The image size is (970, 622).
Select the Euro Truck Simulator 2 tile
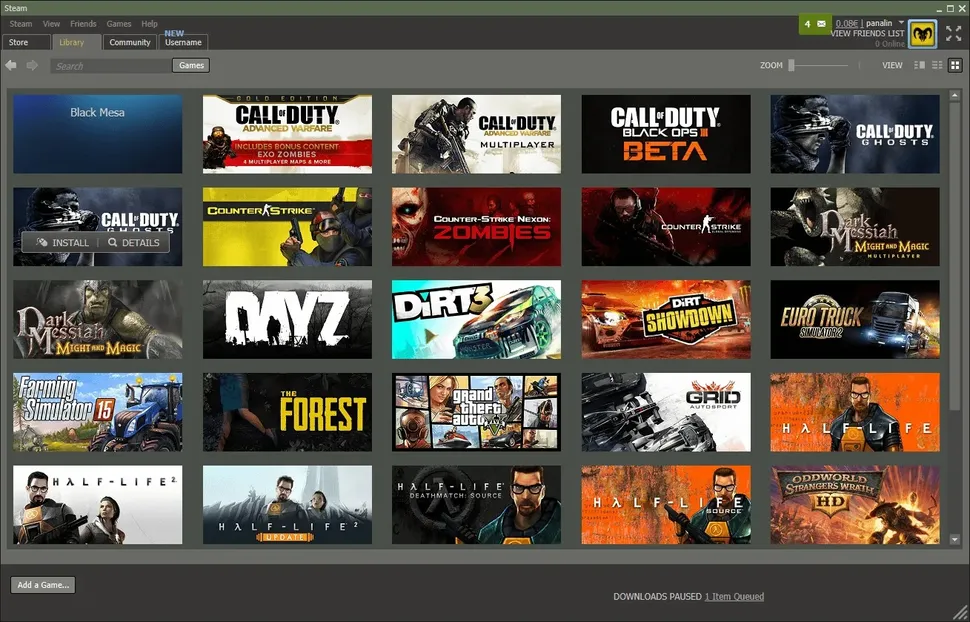point(855,319)
